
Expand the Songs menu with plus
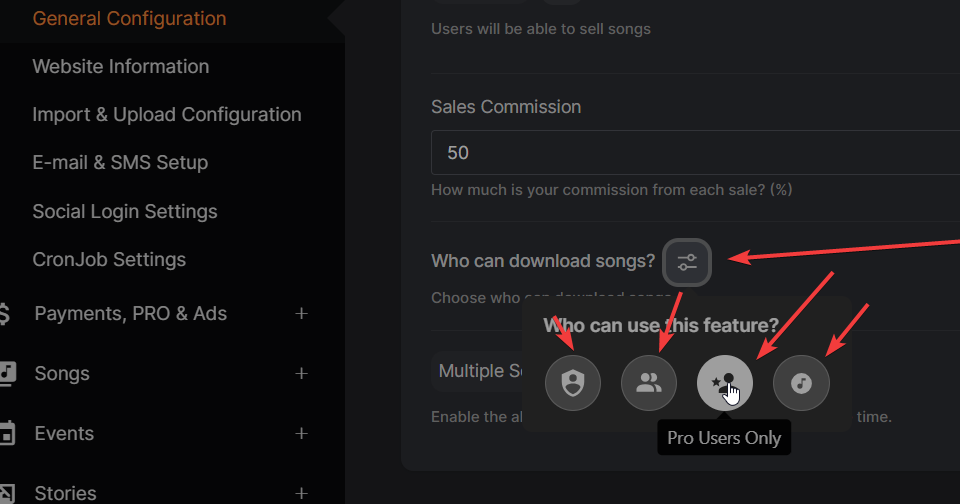click(x=301, y=374)
